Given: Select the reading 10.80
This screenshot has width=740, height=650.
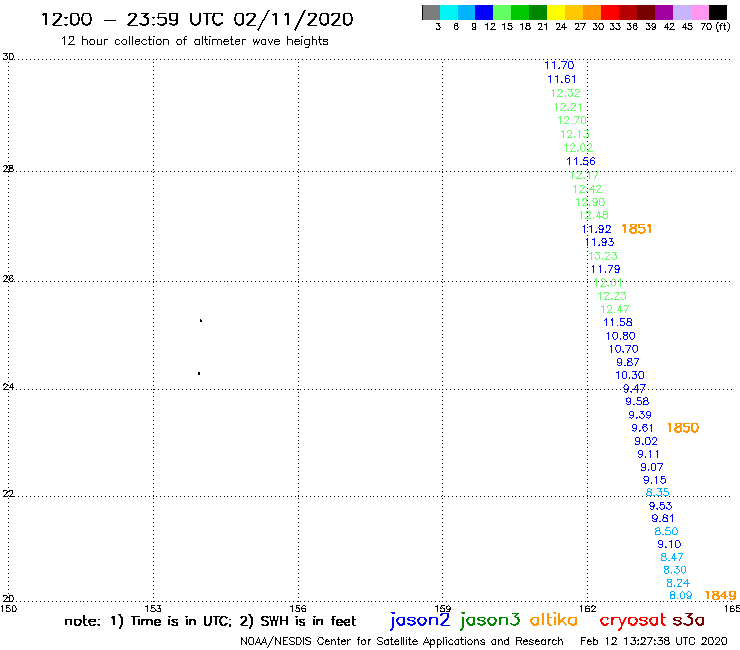Looking at the screenshot, I should [x=621, y=336].
